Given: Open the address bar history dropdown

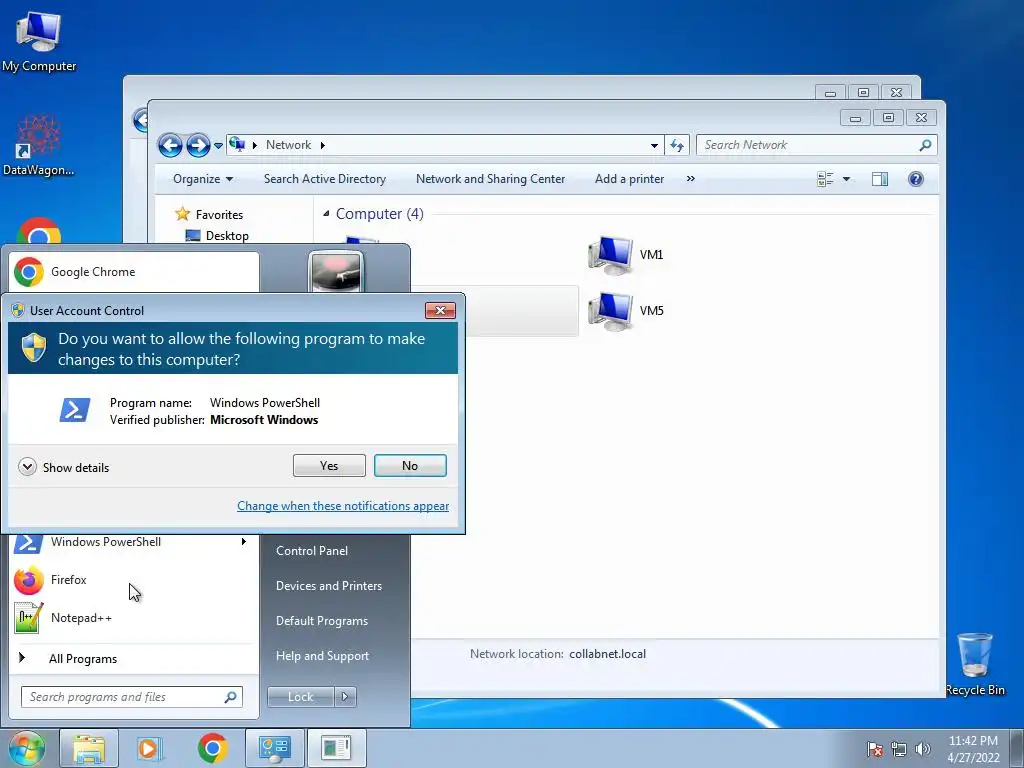Looking at the screenshot, I should pyautogui.click(x=654, y=146).
